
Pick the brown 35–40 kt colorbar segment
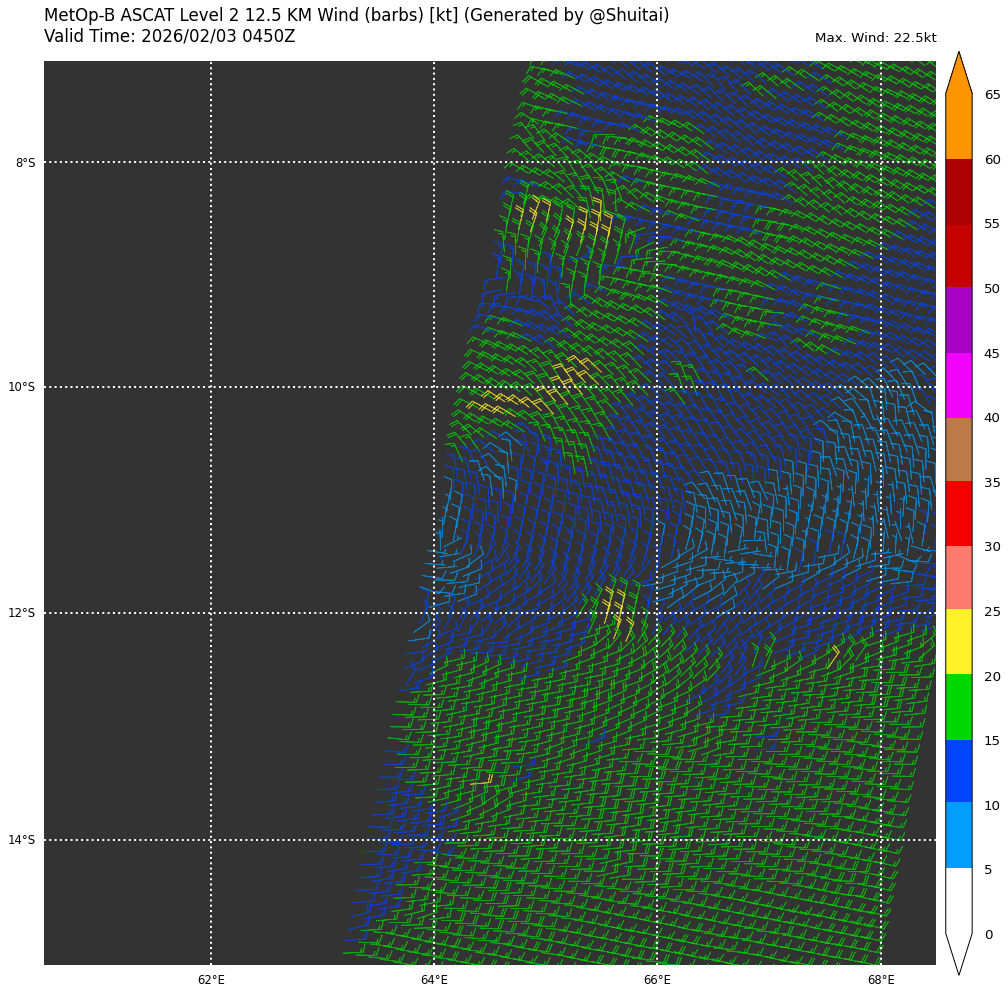958,449
